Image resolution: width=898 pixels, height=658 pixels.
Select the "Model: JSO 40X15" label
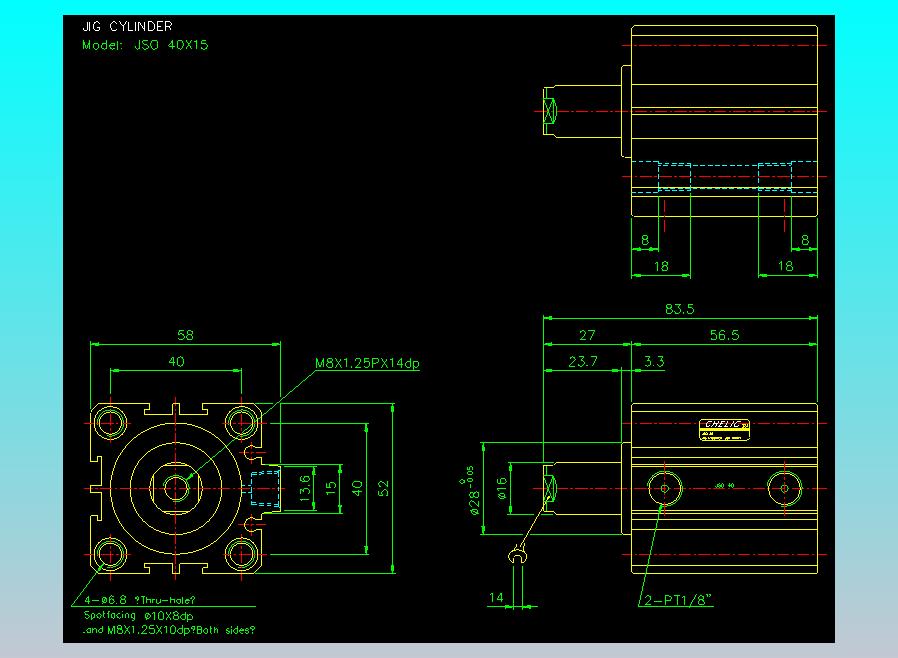point(145,45)
